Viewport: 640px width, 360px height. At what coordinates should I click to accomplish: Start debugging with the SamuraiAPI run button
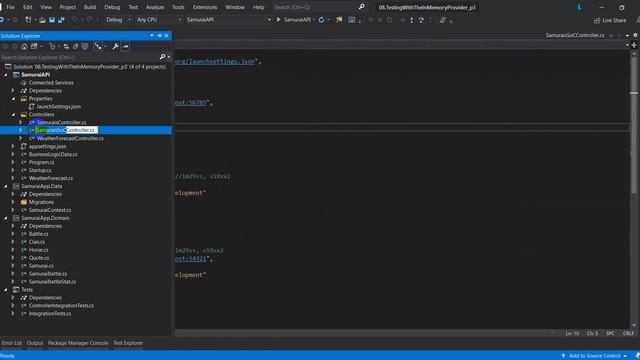(293, 20)
